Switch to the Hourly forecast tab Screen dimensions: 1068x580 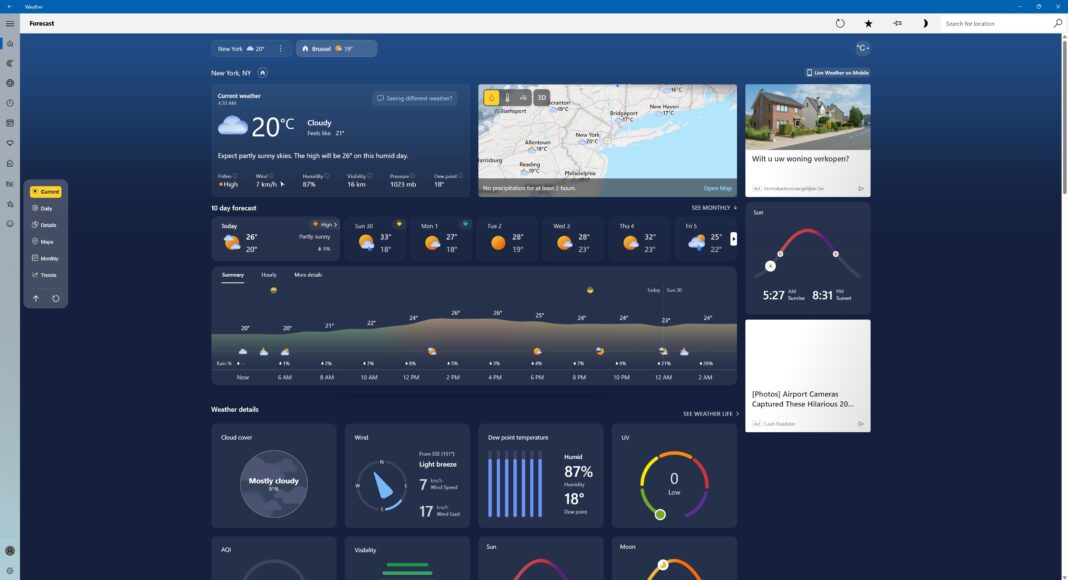[268, 274]
